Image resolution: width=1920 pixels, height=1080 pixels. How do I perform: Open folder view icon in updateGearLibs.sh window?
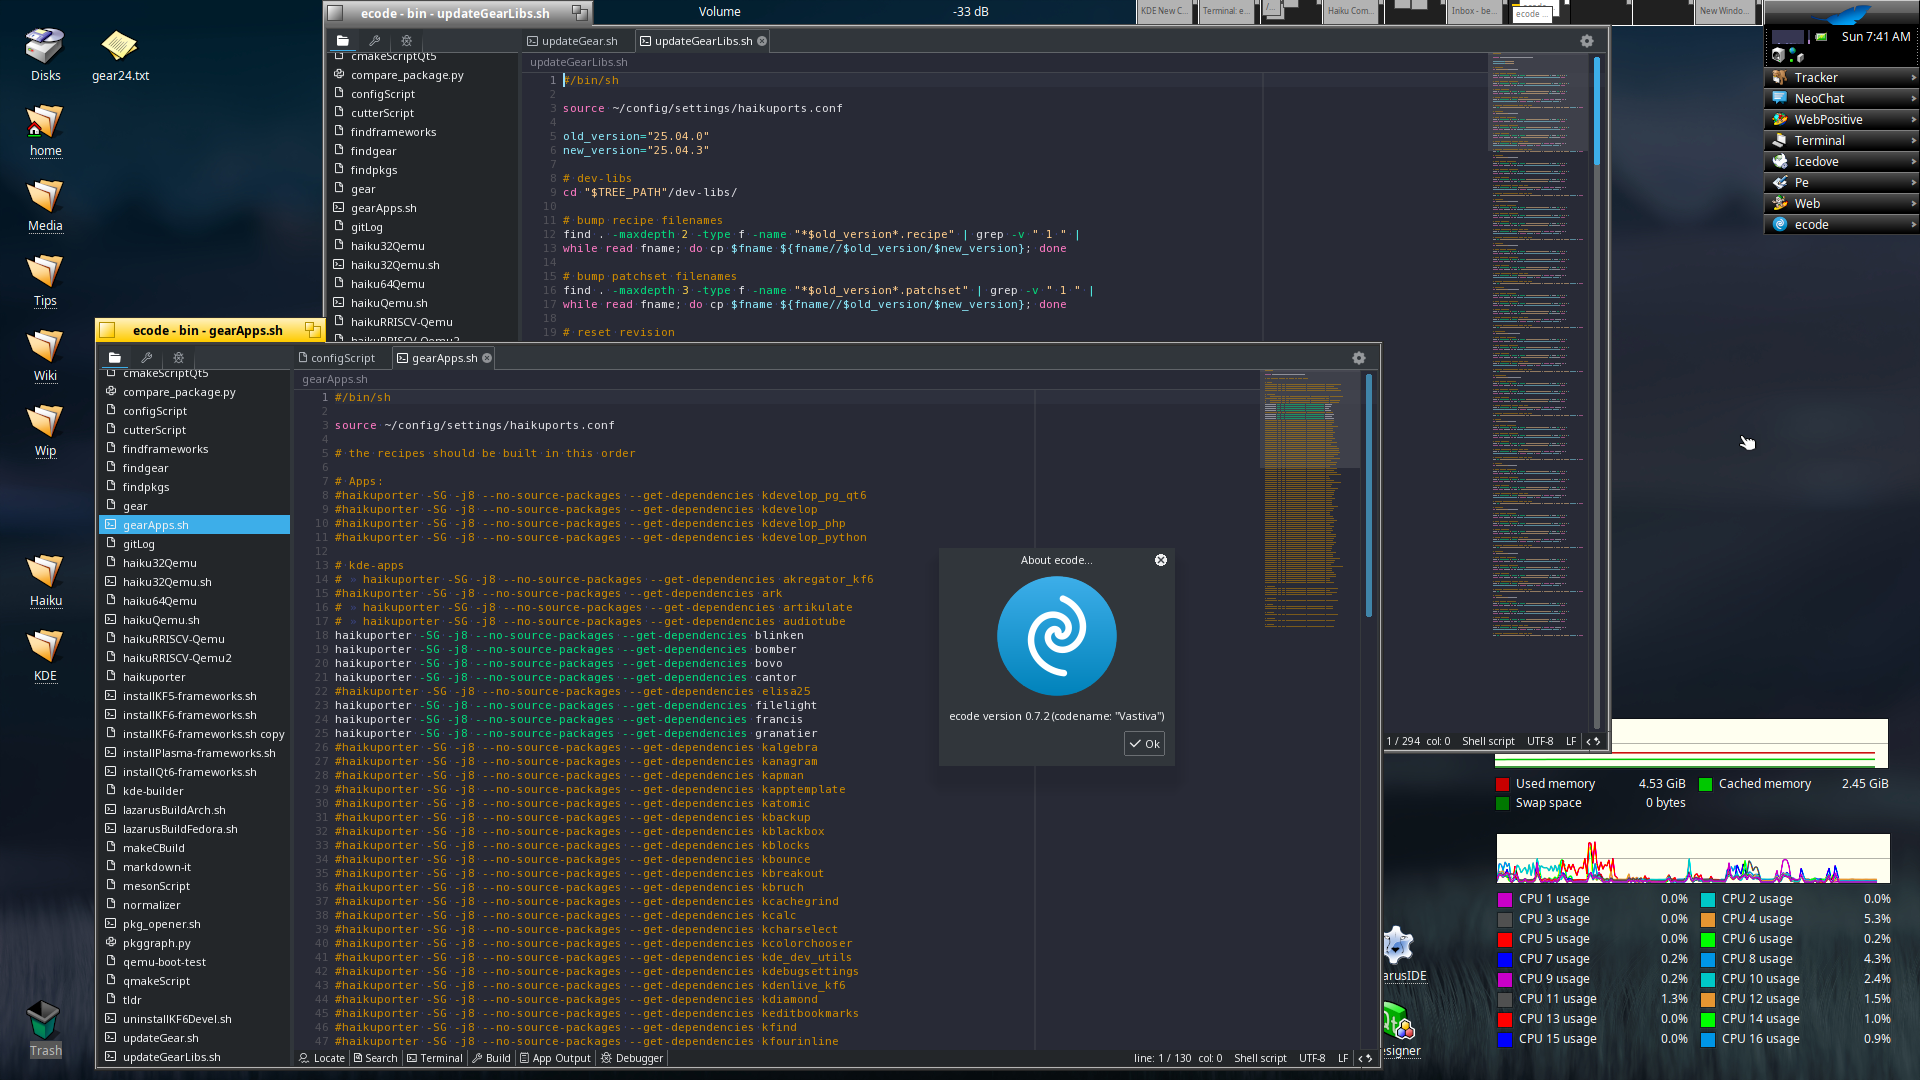(343, 41)
